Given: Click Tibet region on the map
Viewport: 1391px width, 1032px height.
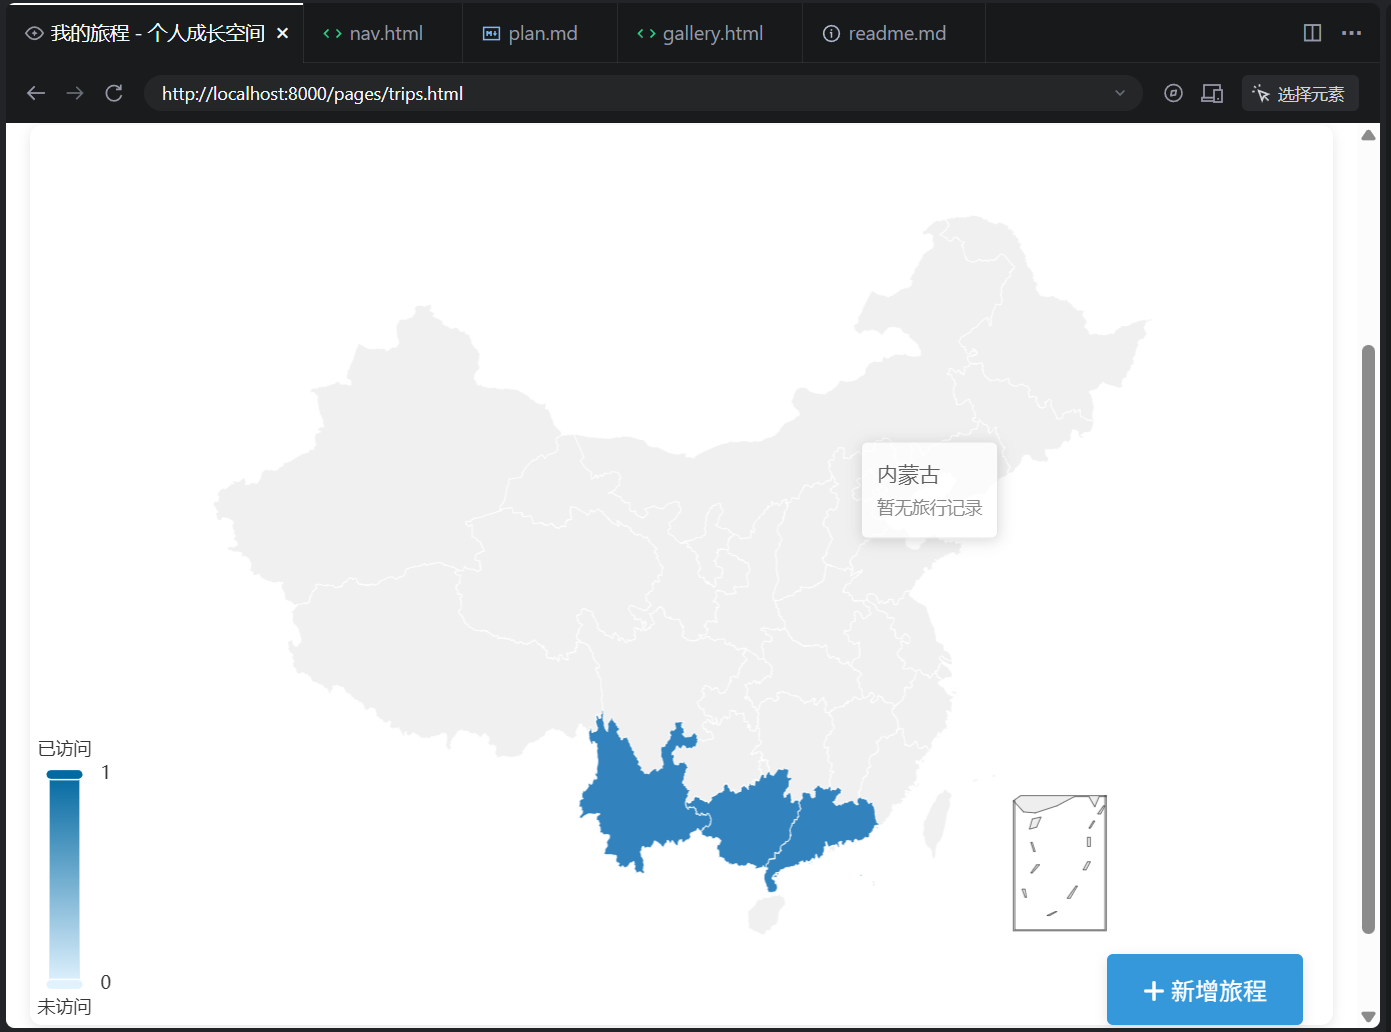Looking at the screenshot, I should 440,650.
